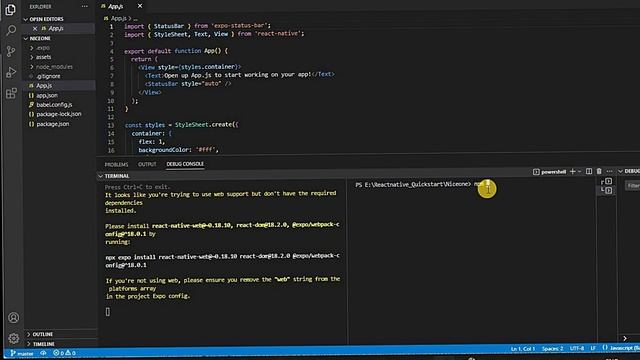This screenshot has height=360, width=640.
Task: Open the Search view in the activity bar
Action: tap(11, 30)
